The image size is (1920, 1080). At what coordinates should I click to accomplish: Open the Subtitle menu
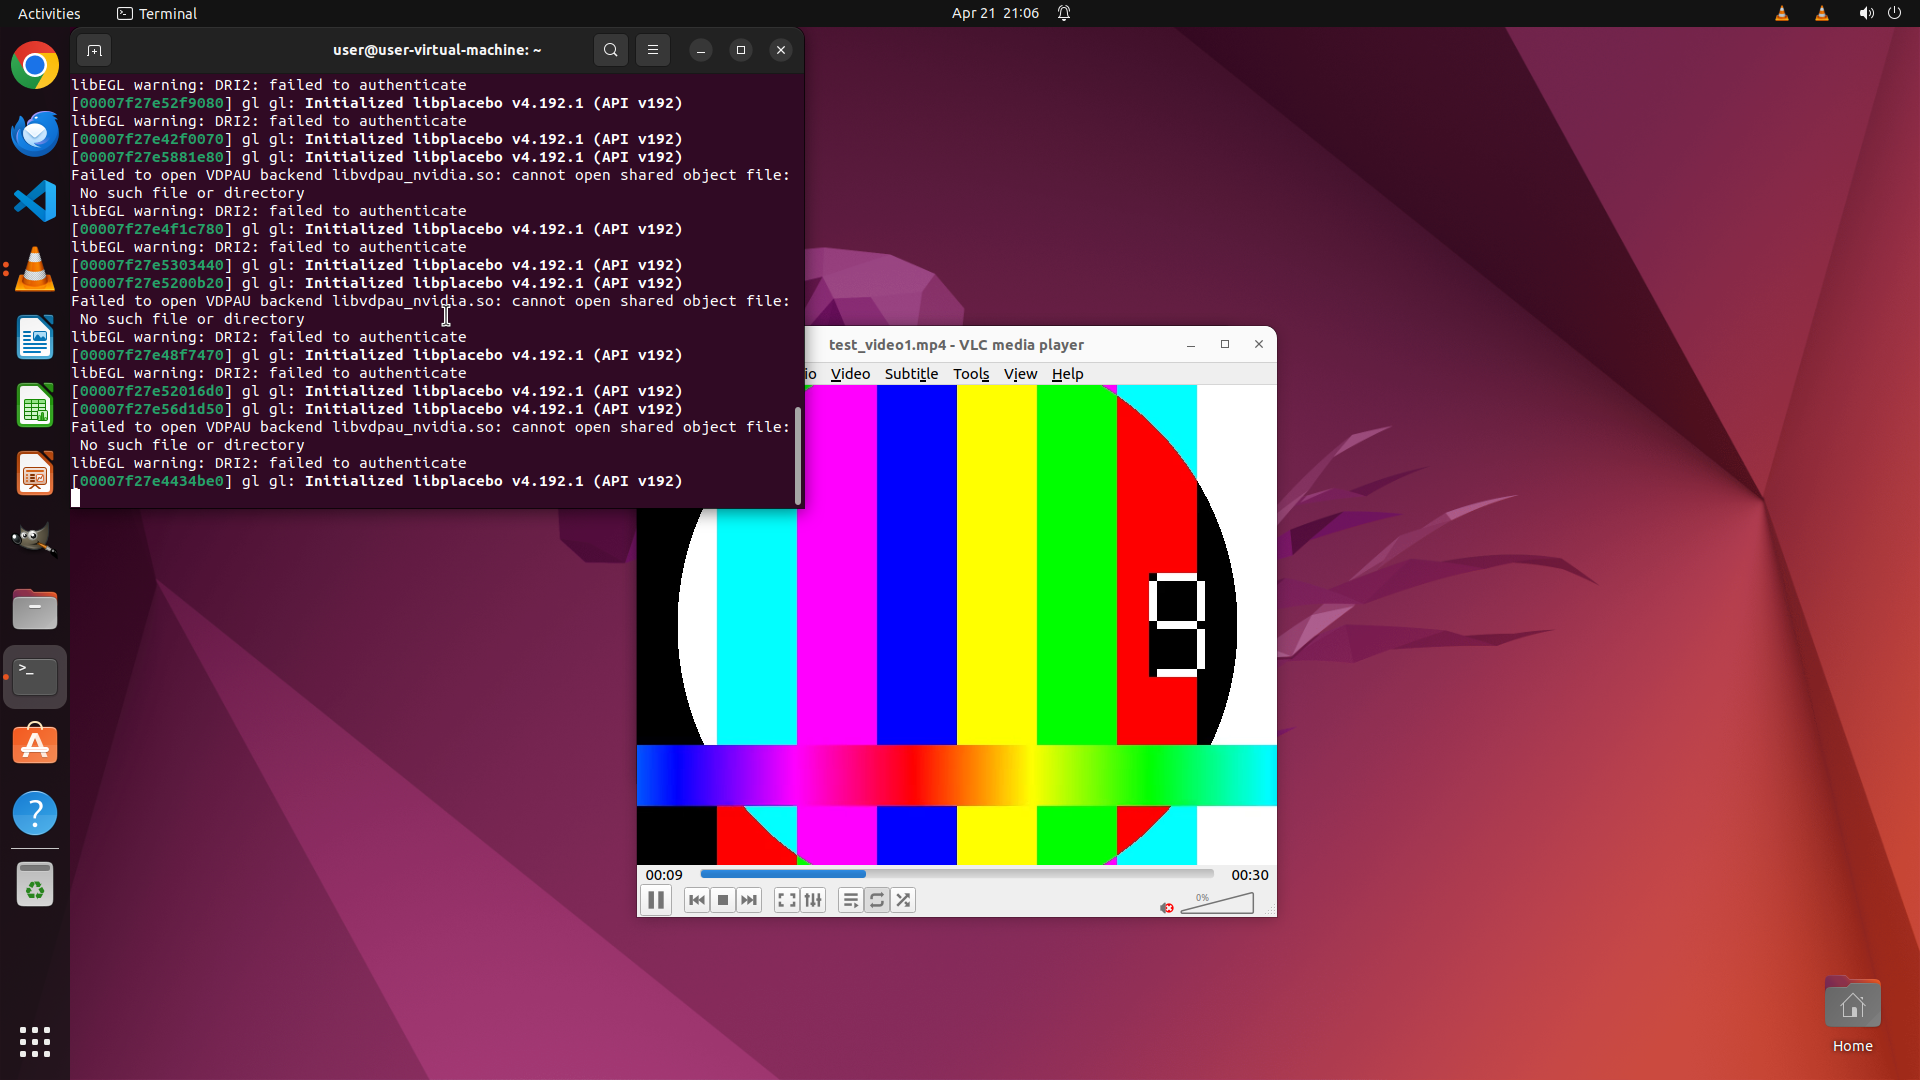pyautogui.click(x=911, y=374)
